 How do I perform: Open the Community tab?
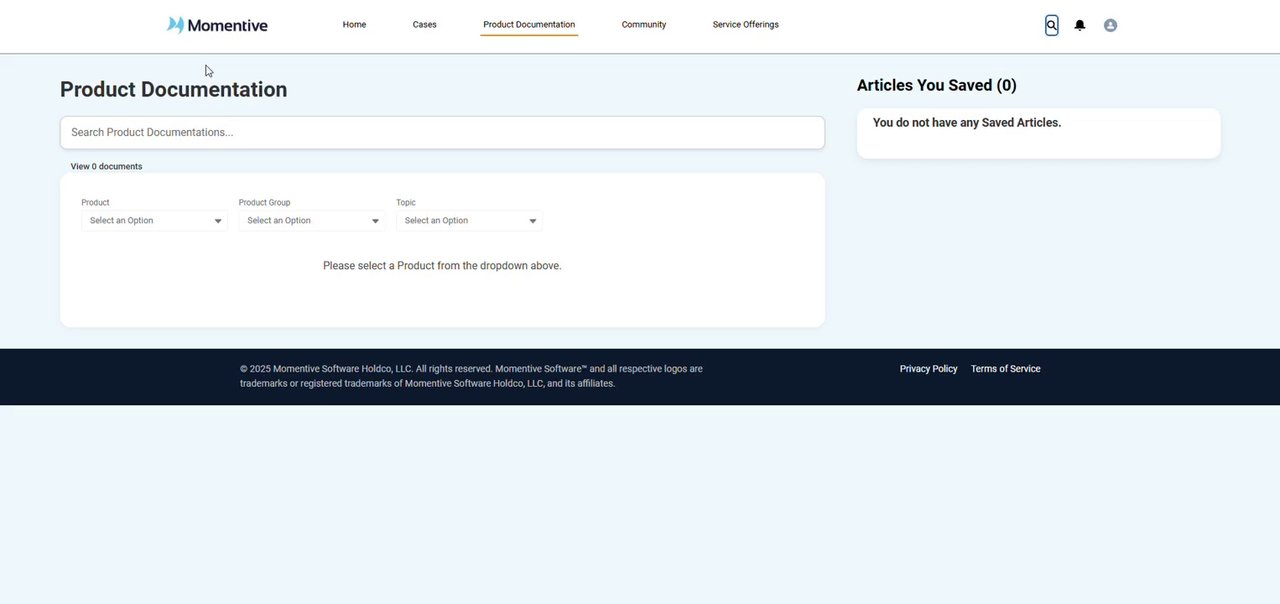coord(644,25)
